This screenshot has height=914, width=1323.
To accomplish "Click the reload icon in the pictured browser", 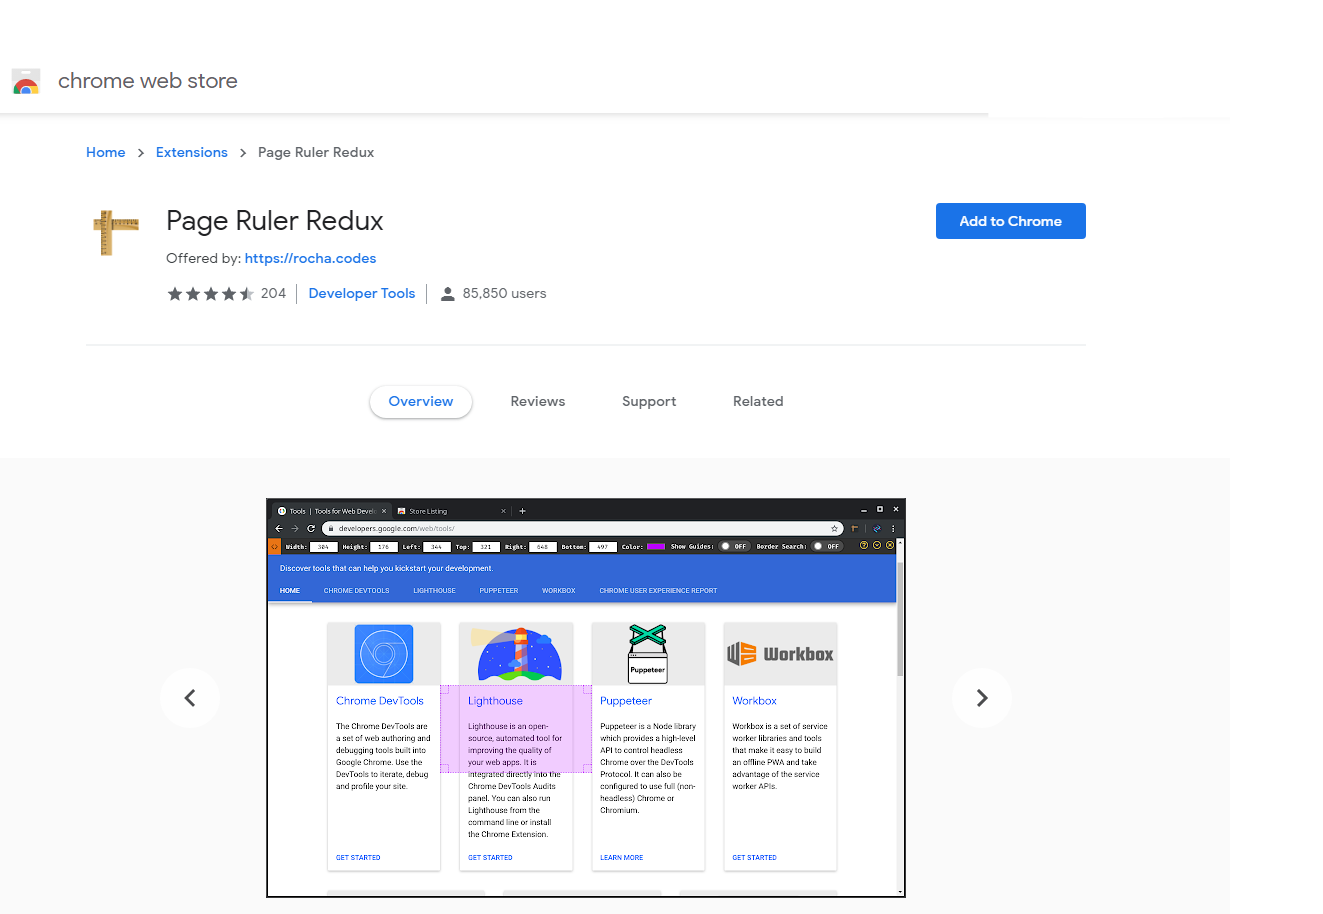I will (311, 528).
